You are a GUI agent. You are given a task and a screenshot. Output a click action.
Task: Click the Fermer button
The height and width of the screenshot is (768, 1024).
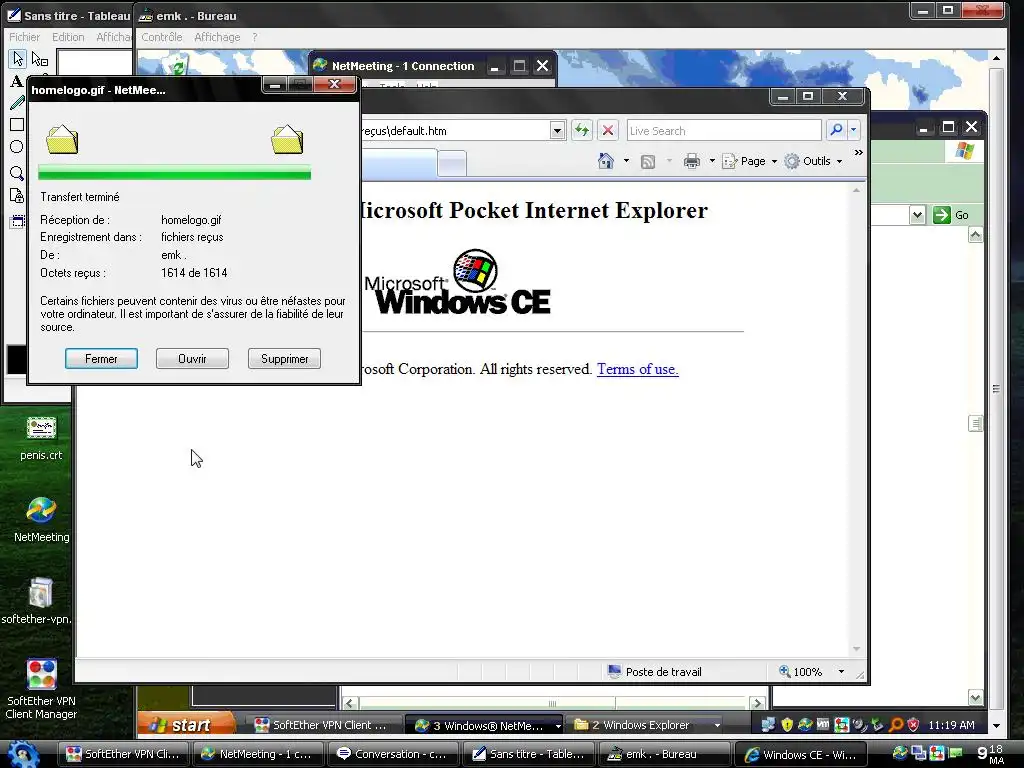pyautogui.click(x=101, y=359)
